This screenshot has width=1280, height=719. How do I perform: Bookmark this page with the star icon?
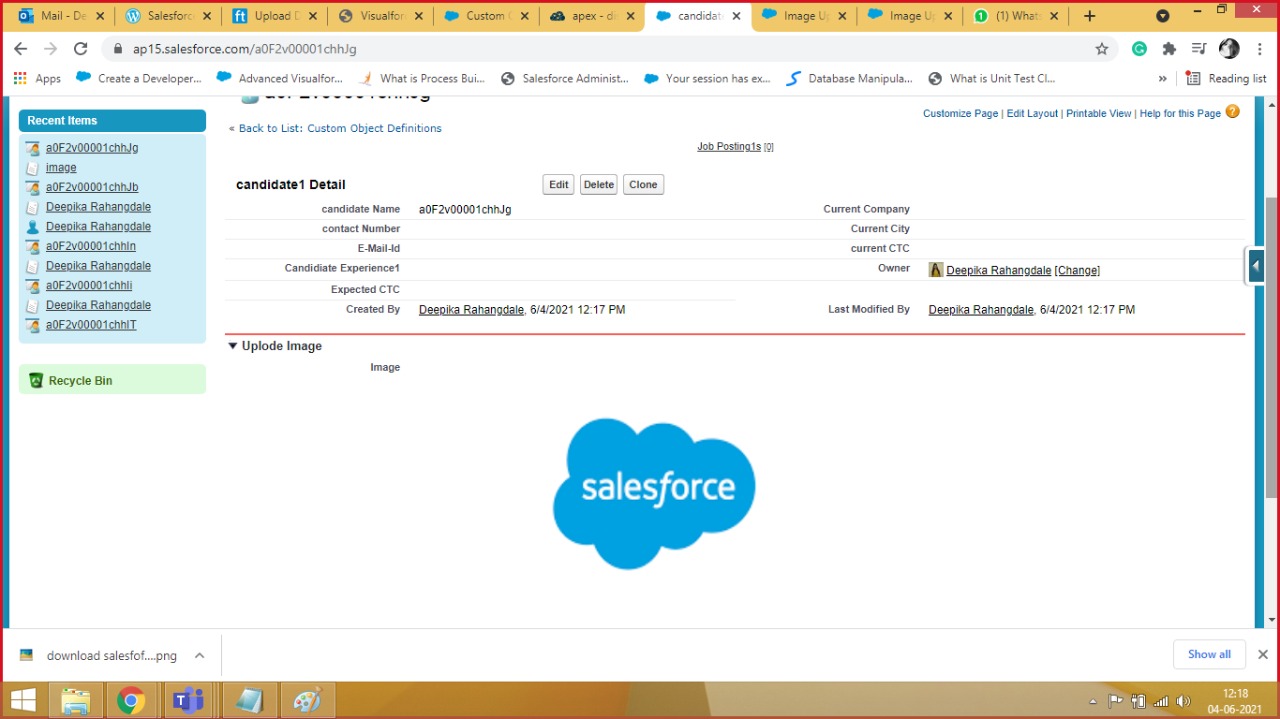1102,49
